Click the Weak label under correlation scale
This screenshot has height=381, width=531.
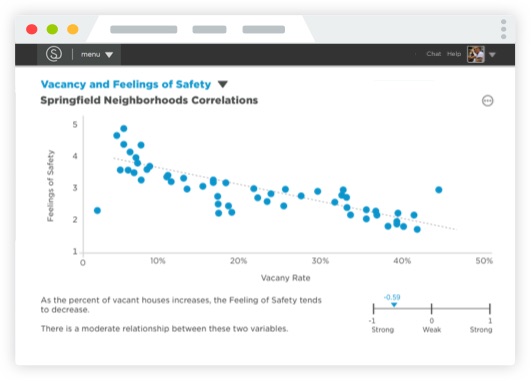[431, 330]
